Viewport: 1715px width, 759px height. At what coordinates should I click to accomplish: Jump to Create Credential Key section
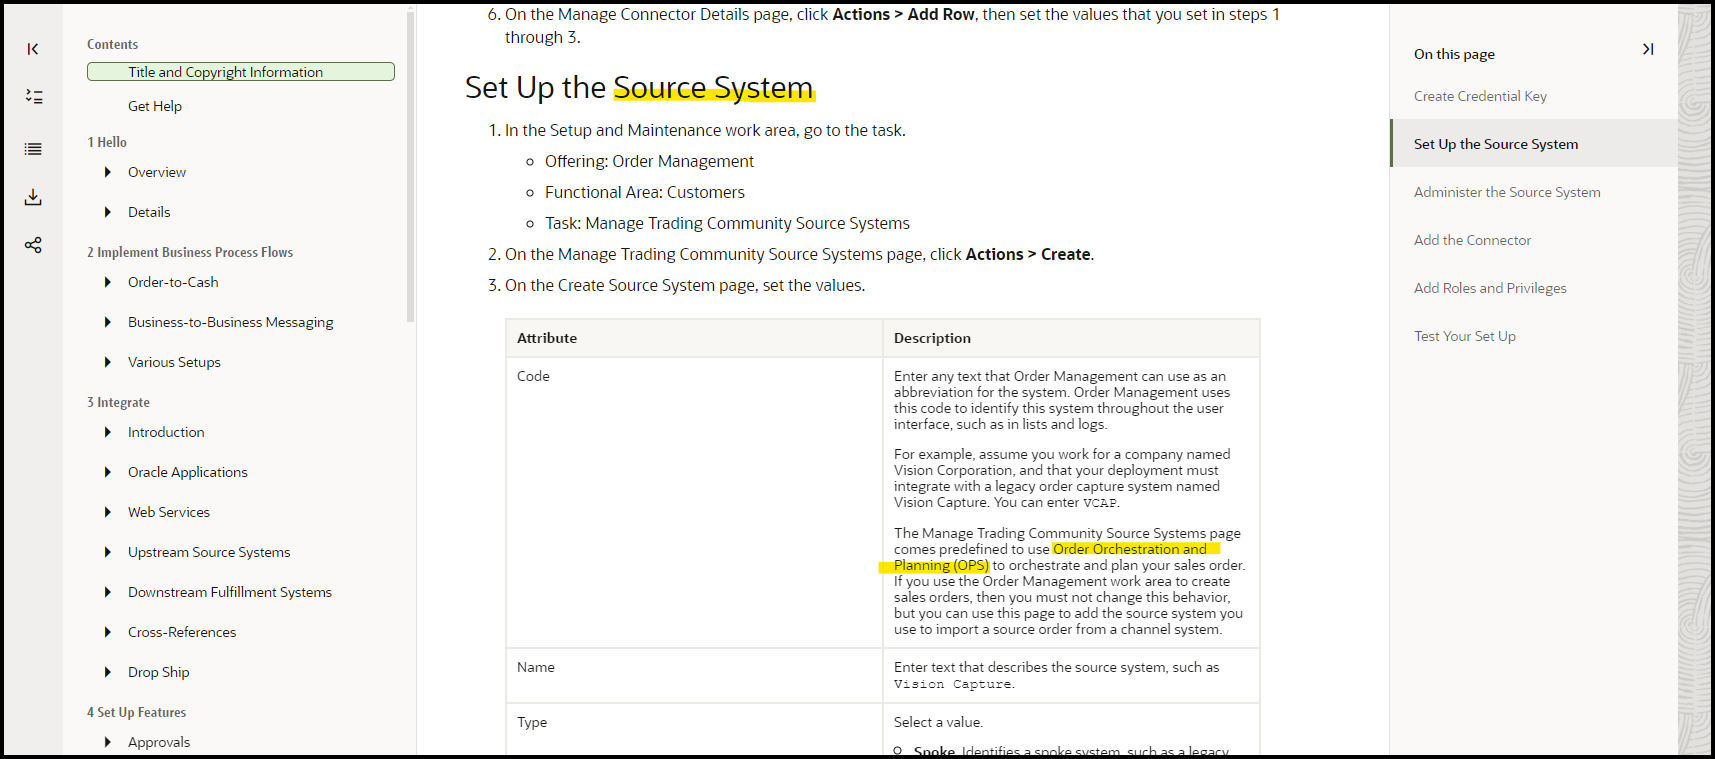(x=1480, y=96)
